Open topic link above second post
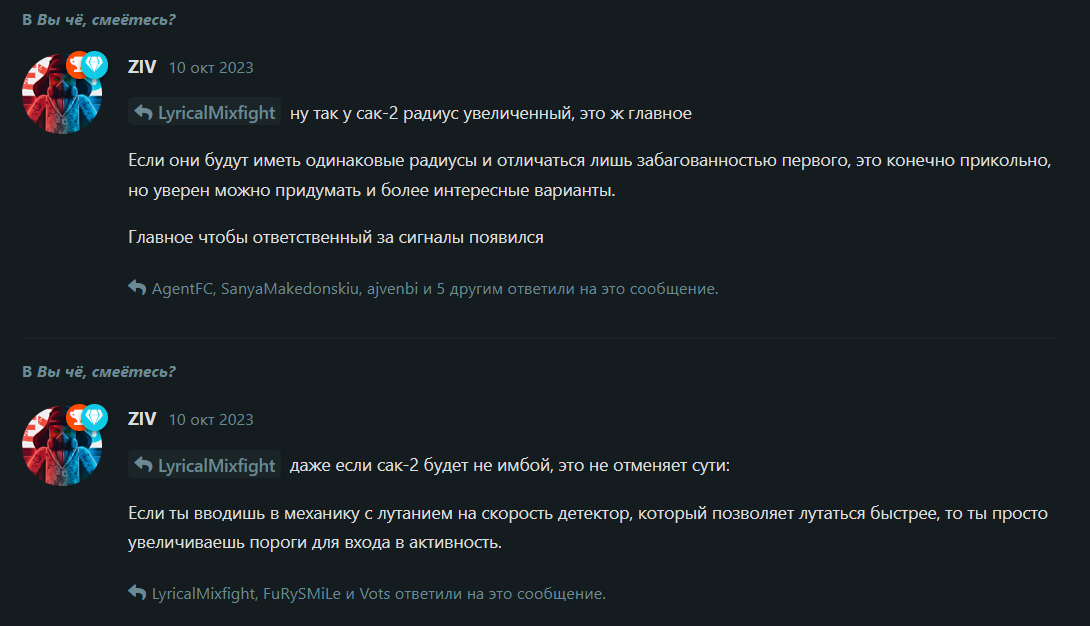This screenshot has width=1090, height=626. tap(106, 372)
